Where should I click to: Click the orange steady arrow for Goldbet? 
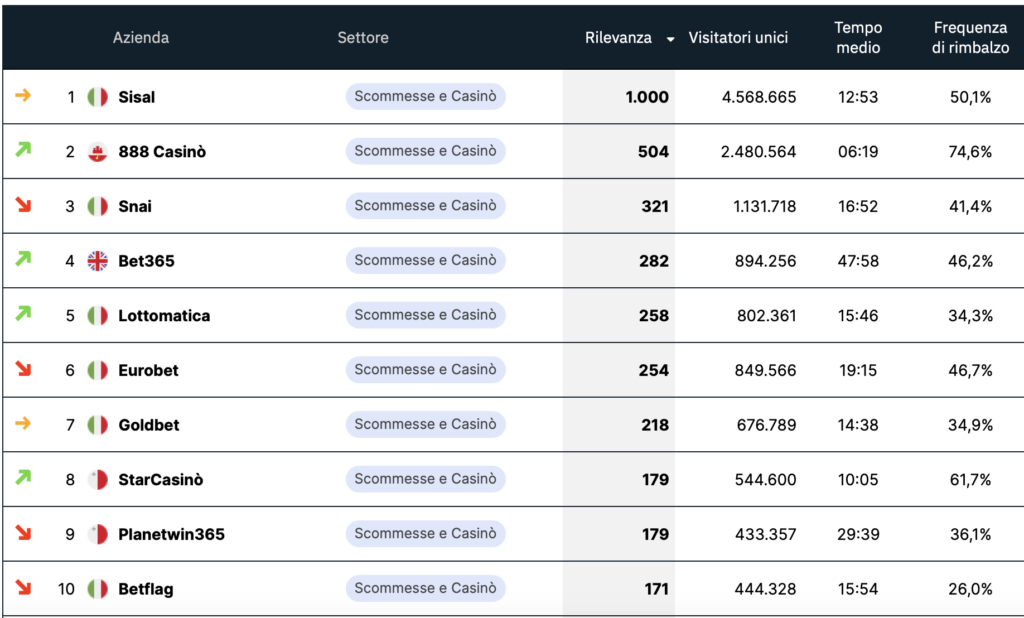coord(23,423)
